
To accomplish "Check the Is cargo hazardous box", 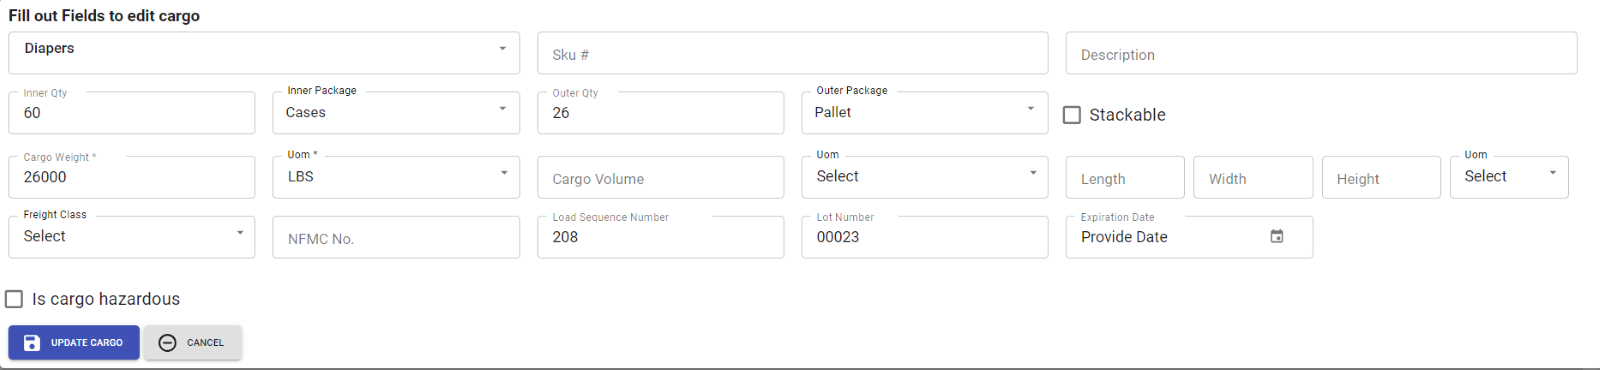I will tap(14, 299).
